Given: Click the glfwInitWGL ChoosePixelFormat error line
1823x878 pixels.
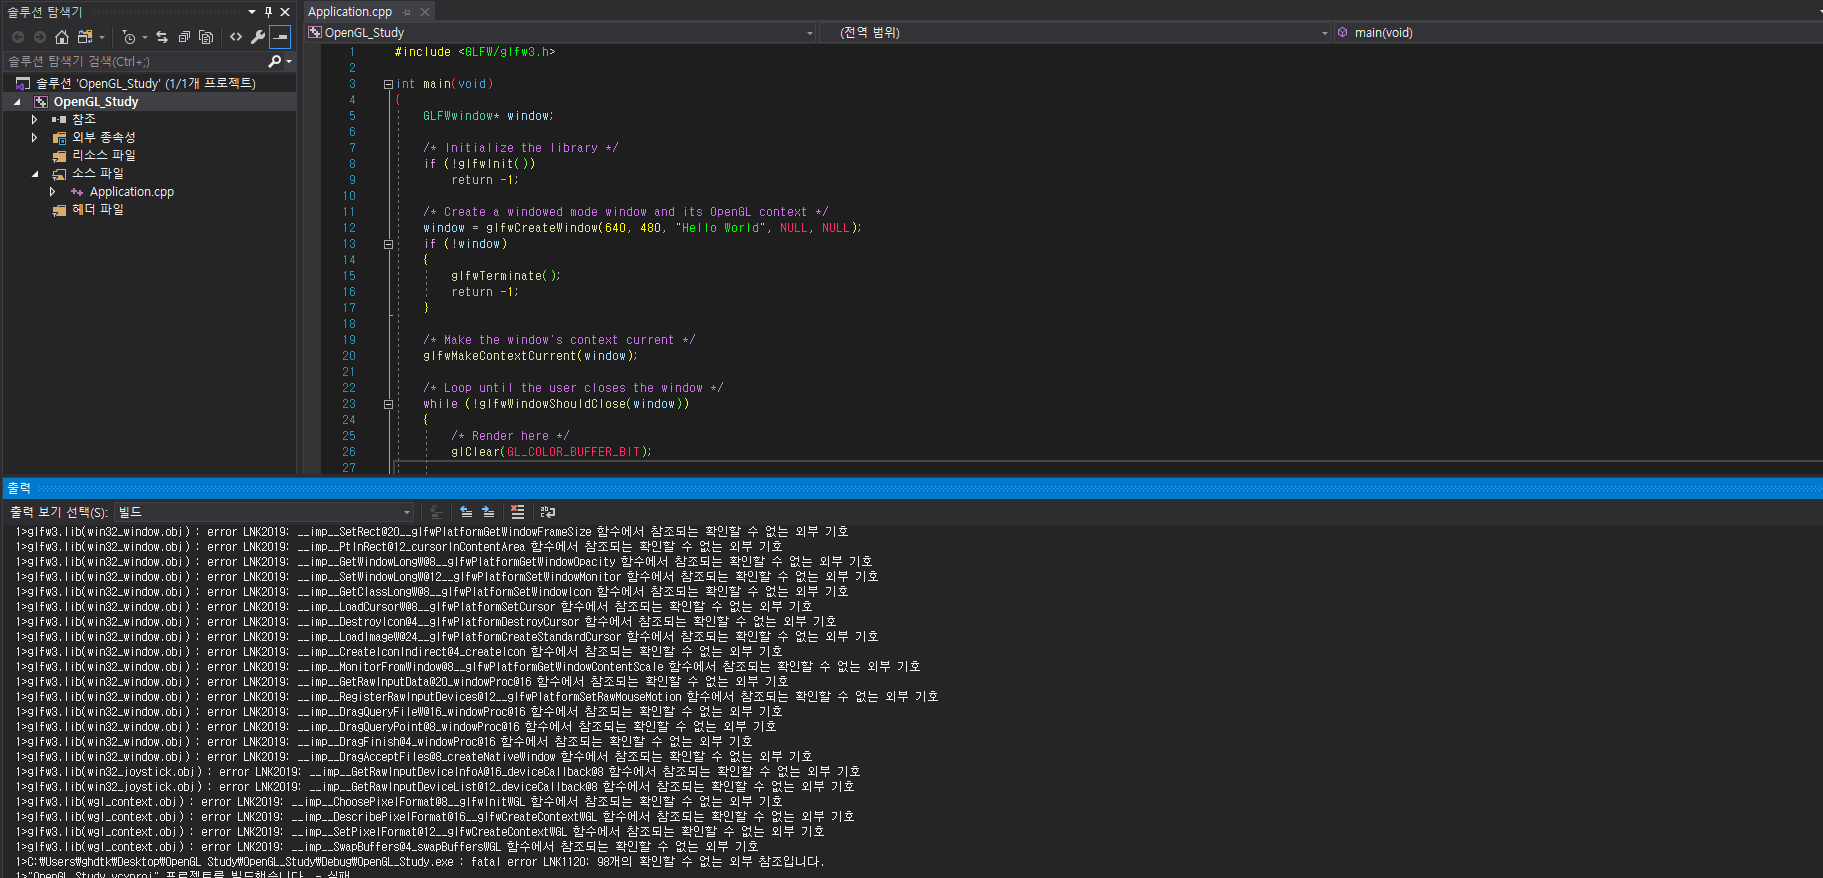Looking at the screenshot, I should [x=399, y=802].
